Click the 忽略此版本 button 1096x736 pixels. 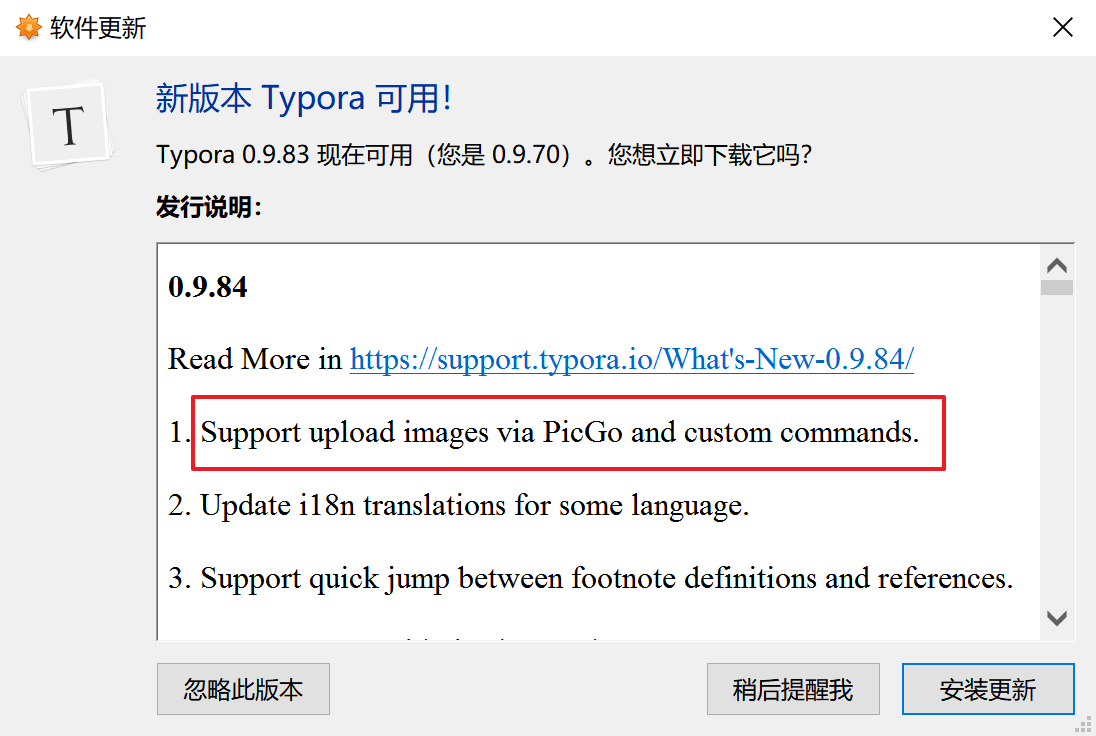point(243,689)
